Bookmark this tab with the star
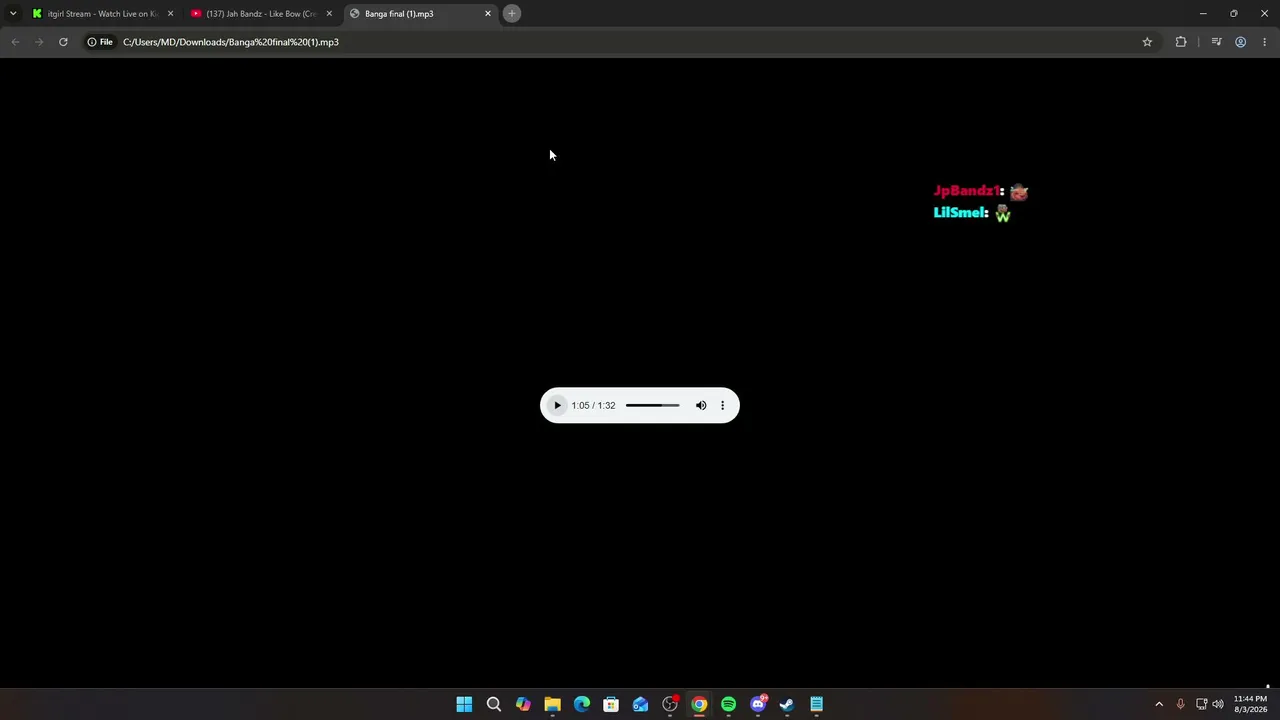The width and height of the screenshot is (1280, 720). pyautogui.click(x=1147, y=42)
